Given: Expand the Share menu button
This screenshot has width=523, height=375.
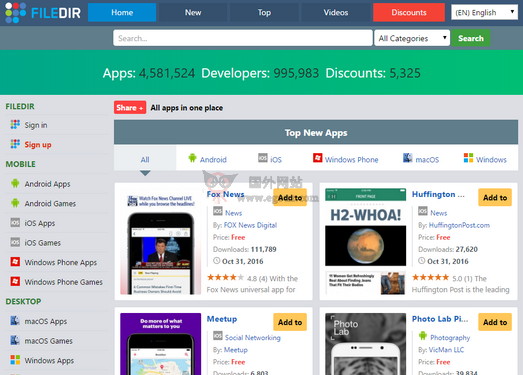Looking at the screenshot, I should coord(130,107).
